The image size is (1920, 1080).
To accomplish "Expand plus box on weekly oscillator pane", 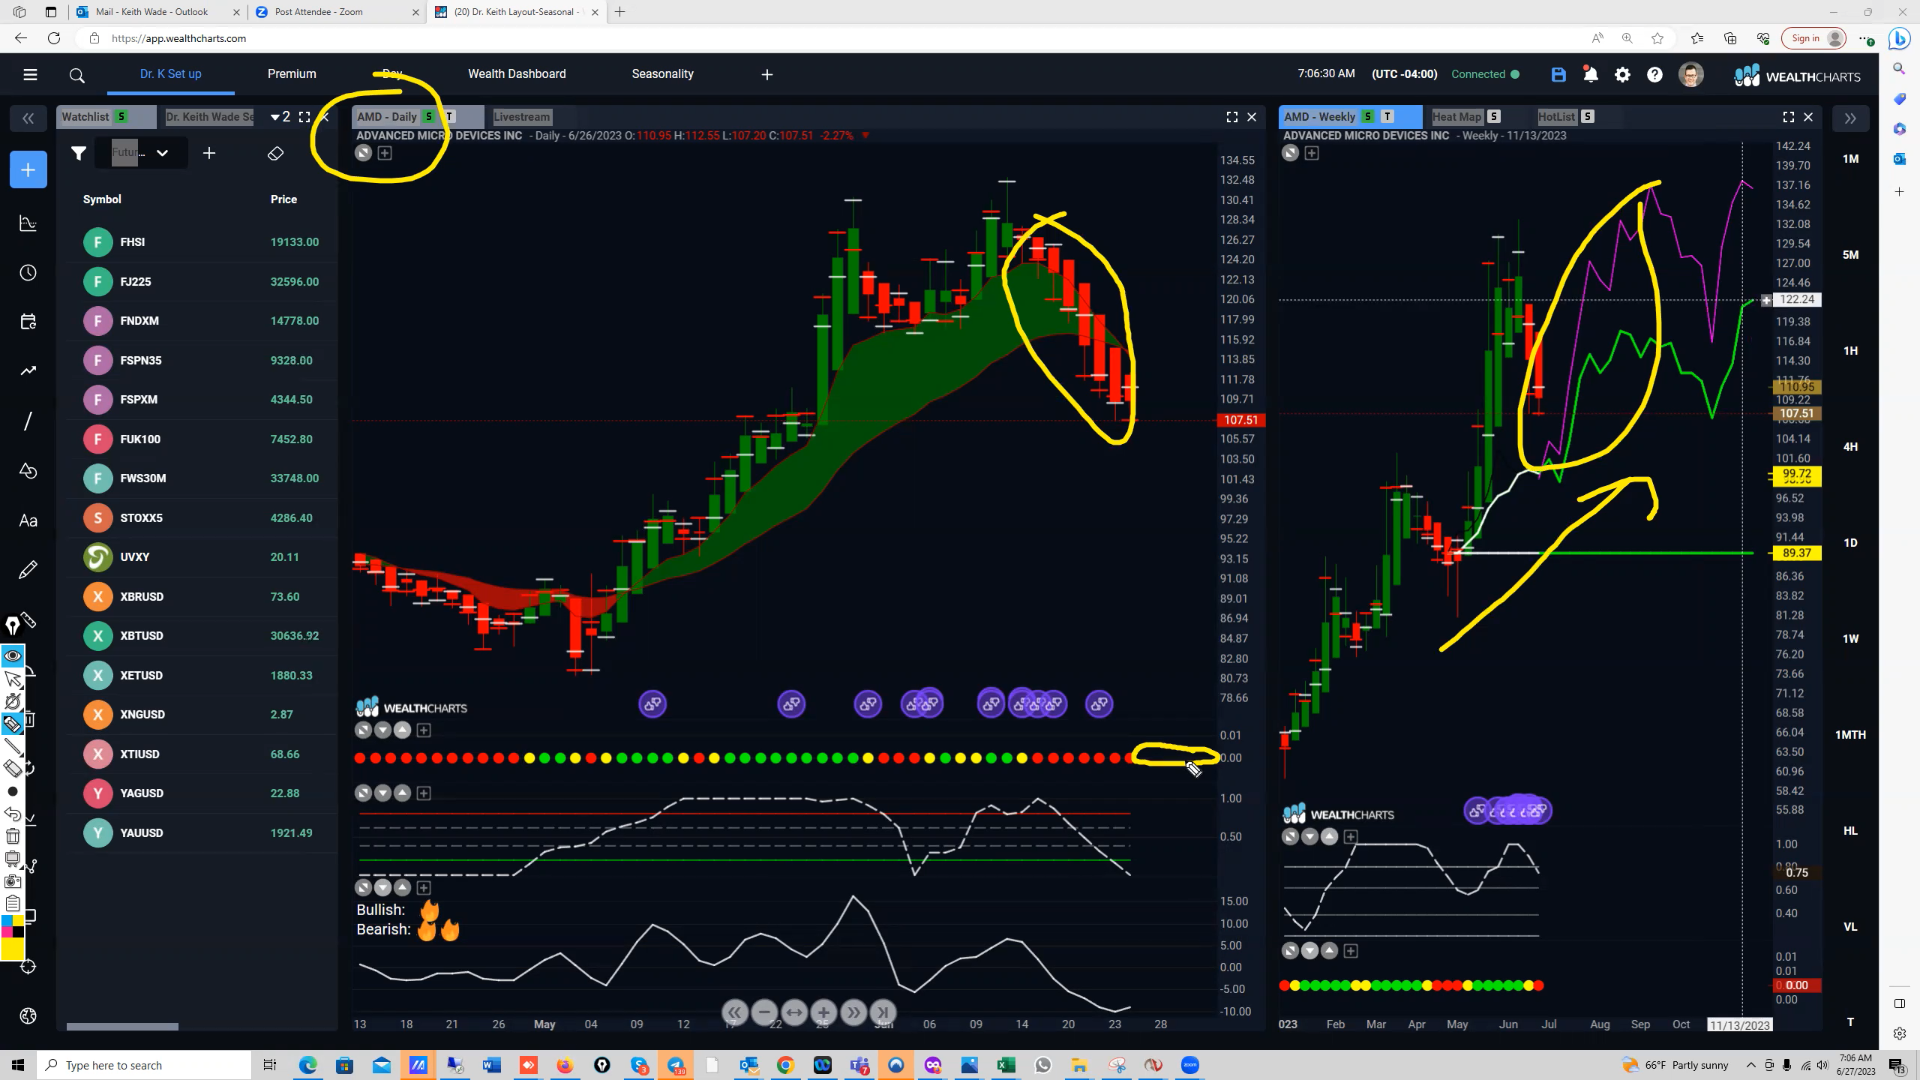I will pos(1351,837).
